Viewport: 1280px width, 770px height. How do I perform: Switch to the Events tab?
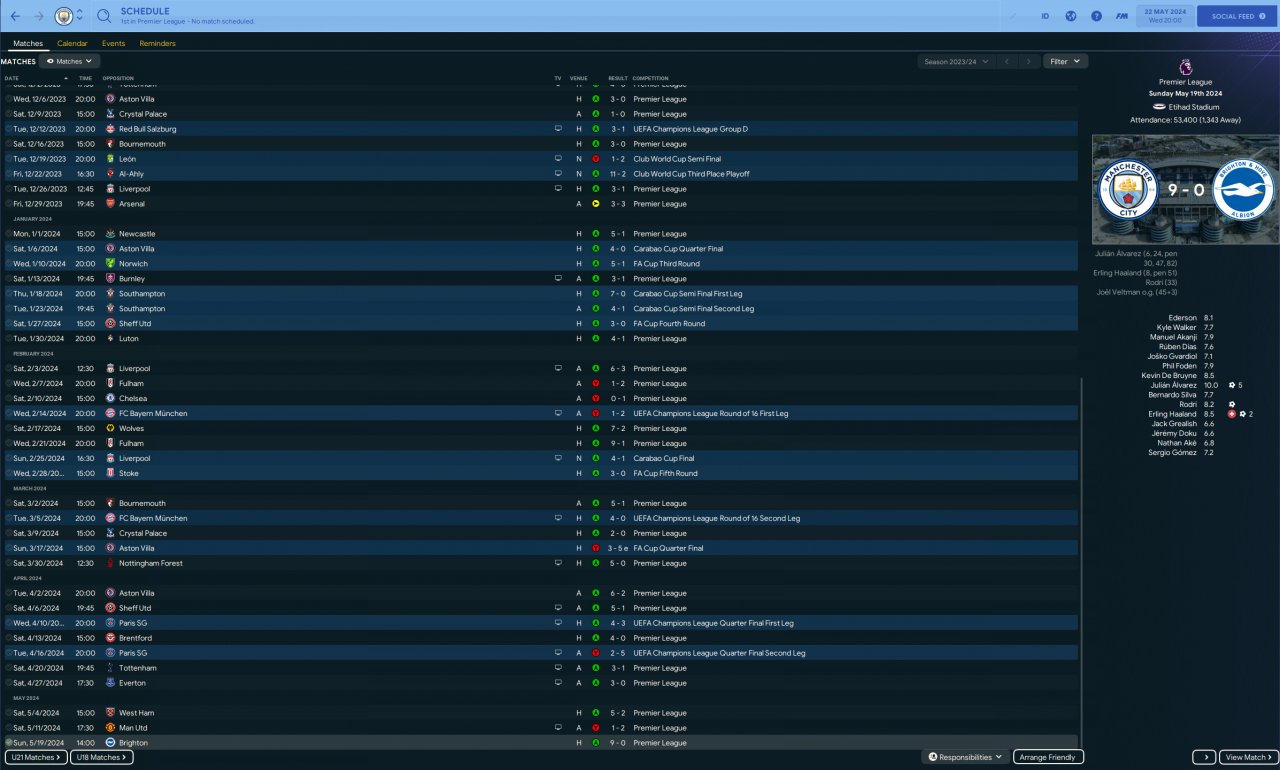[113, 44]
